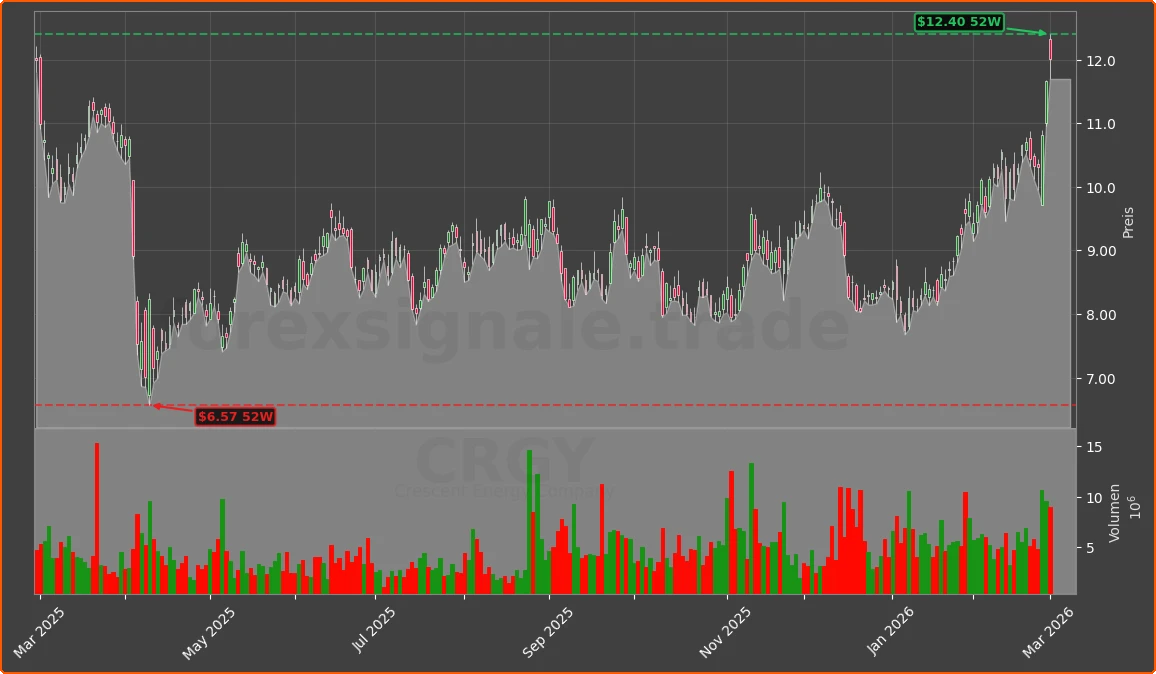Viewport: 1156px width, 674px height.
Task: Click the Preis axis title
Action: [x=1128, y=222]
